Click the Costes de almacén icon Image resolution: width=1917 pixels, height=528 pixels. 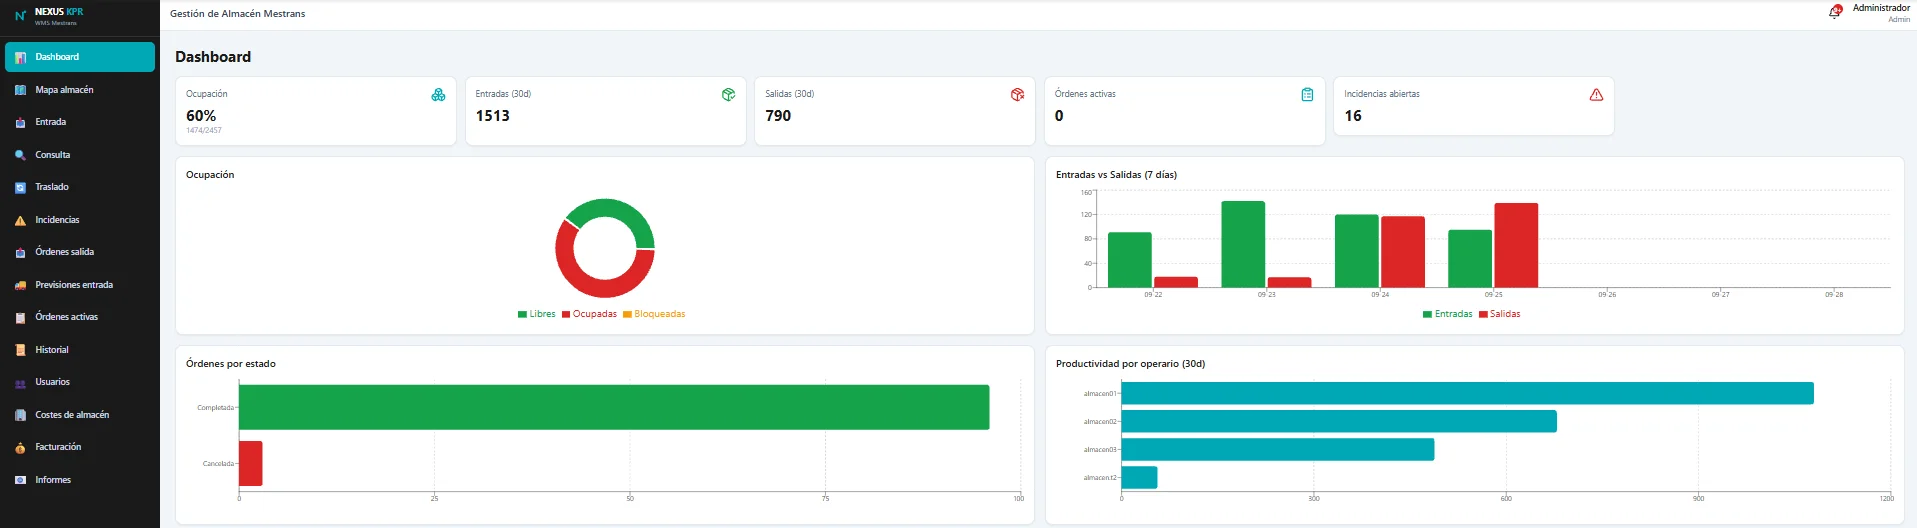20,415
